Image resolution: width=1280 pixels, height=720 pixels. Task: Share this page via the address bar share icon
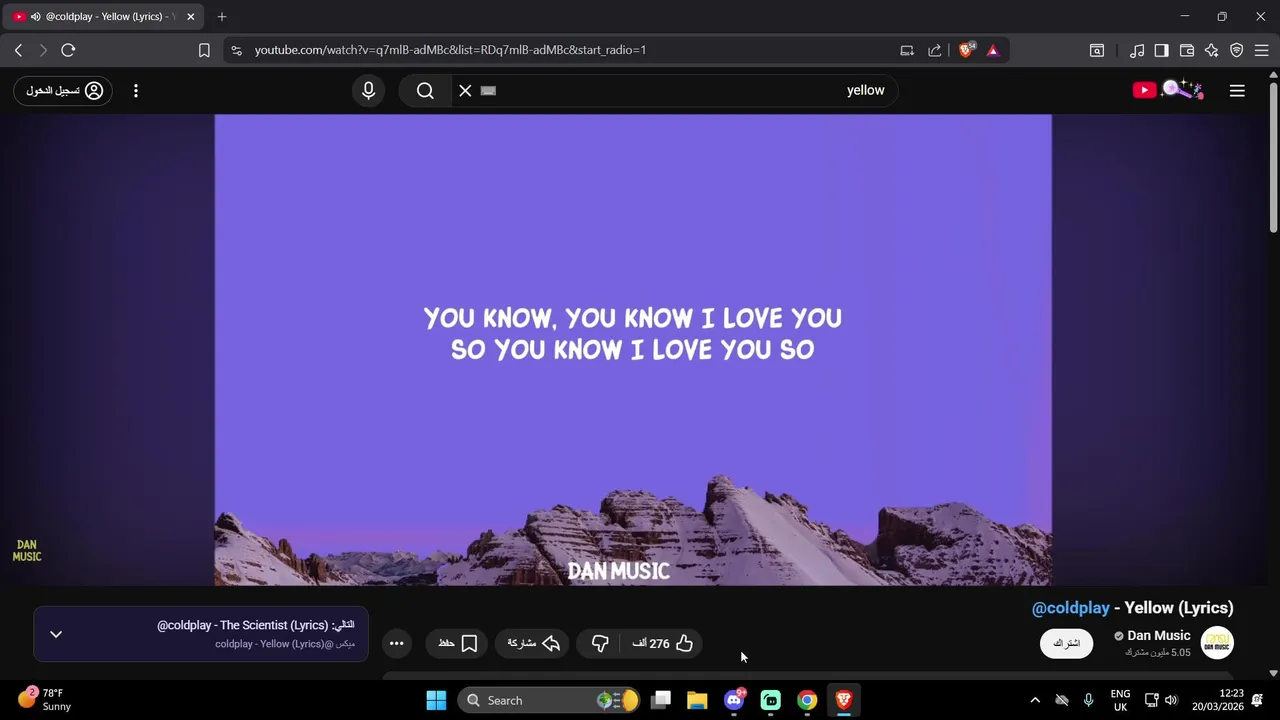pyautogui.click(x=935, y=50)
